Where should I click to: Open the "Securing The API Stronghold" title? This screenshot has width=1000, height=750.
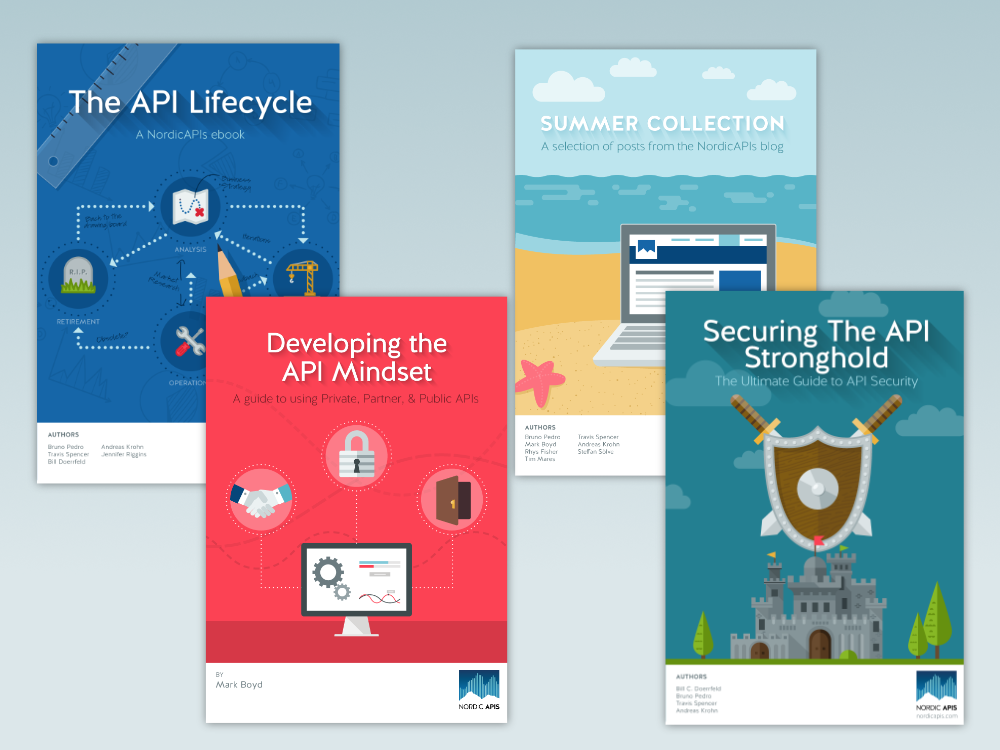click(816, 344)
